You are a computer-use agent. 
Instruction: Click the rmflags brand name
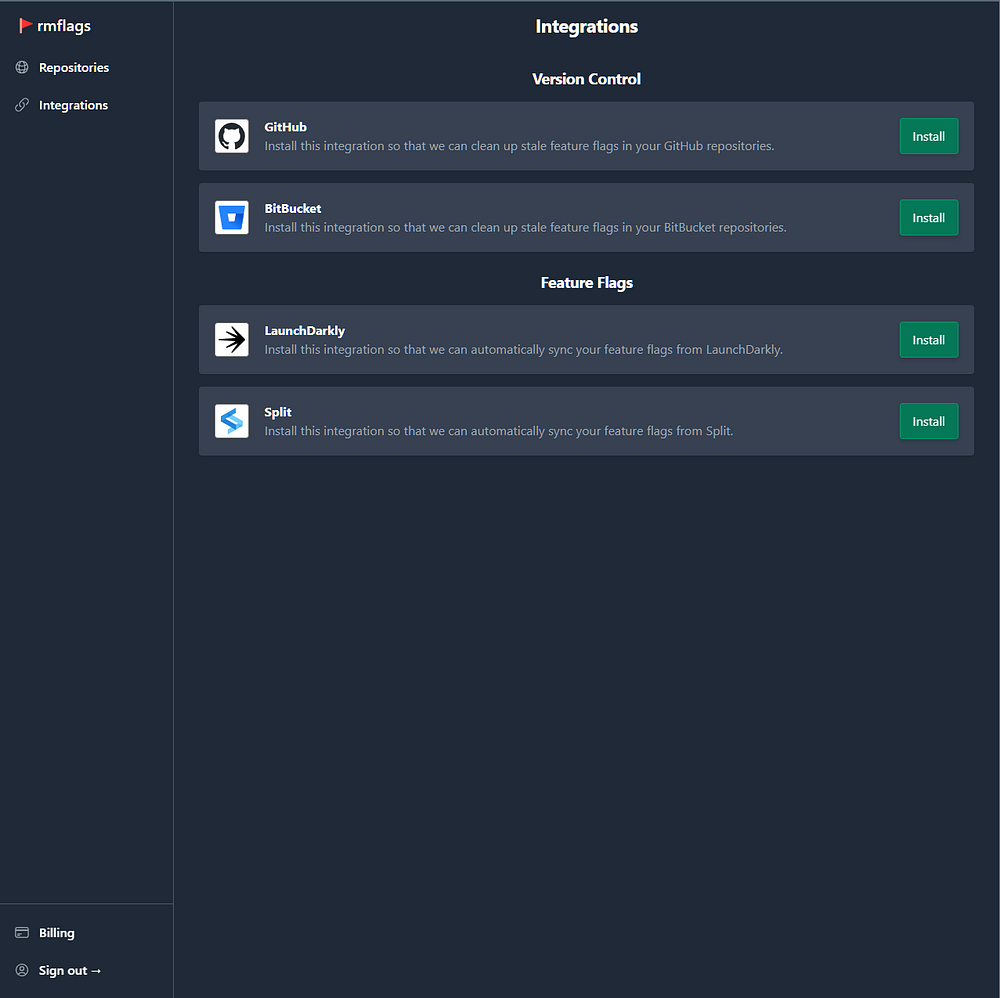pos(64,26)
